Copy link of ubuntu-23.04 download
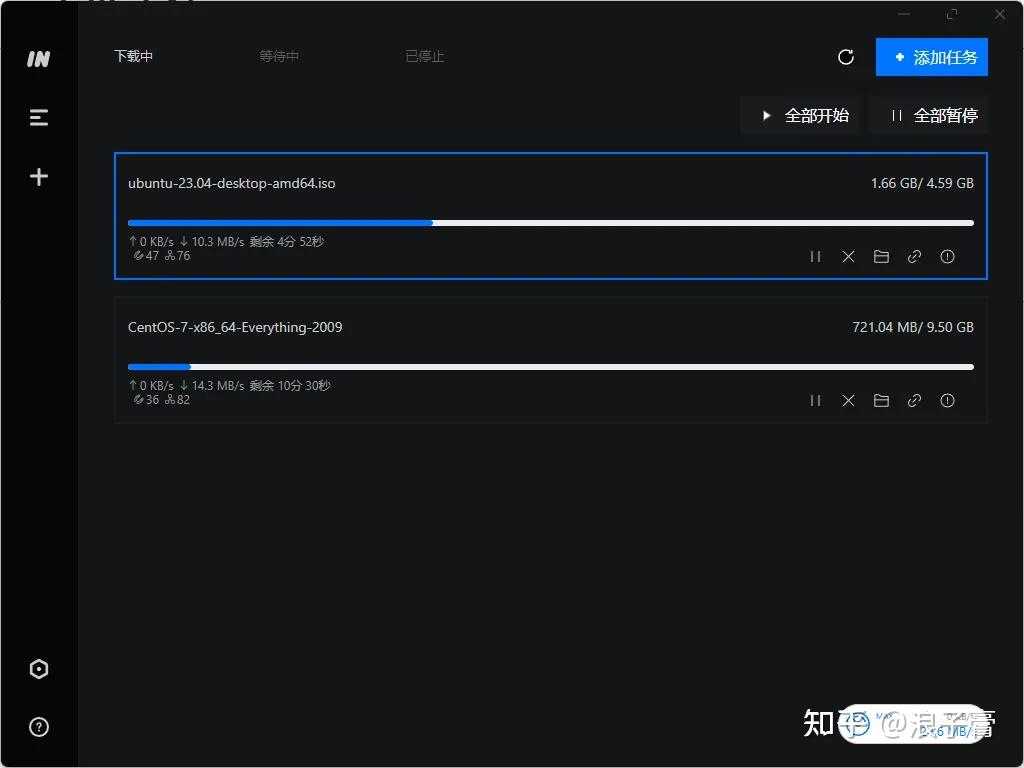The height and width of the screenshot is (768, 1024). [914, 257]
